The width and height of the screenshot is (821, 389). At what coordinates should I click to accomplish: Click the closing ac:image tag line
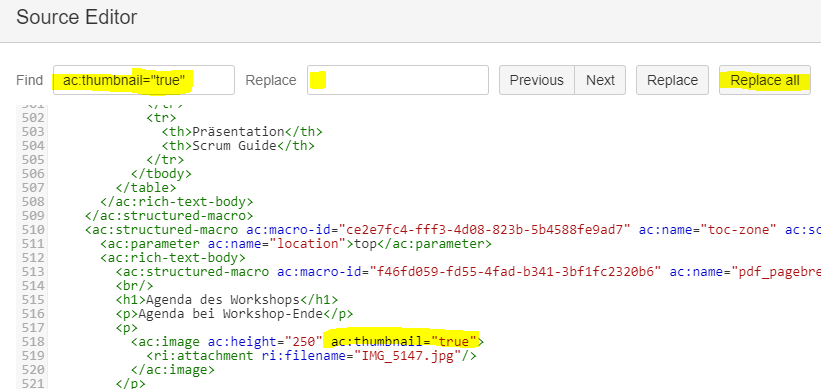click(x=173, y=370)
